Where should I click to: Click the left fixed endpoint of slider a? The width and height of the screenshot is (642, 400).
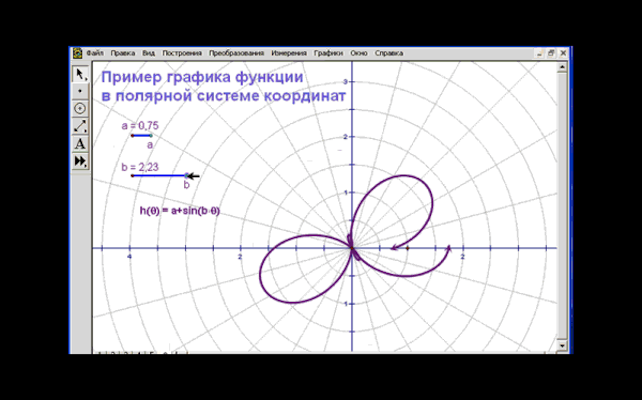click(x=132, y=136)
